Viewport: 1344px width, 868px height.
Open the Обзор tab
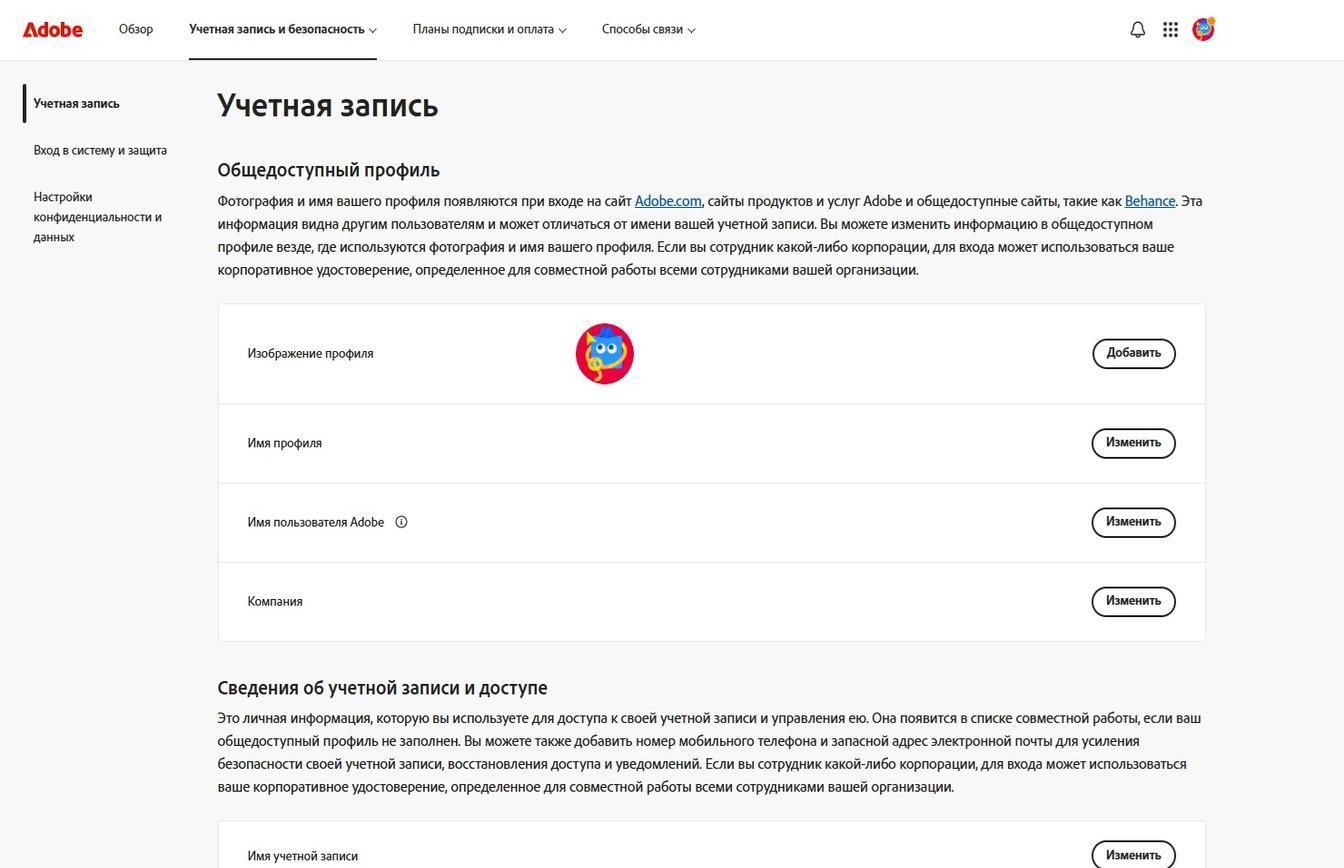click(x=136, y=30)
